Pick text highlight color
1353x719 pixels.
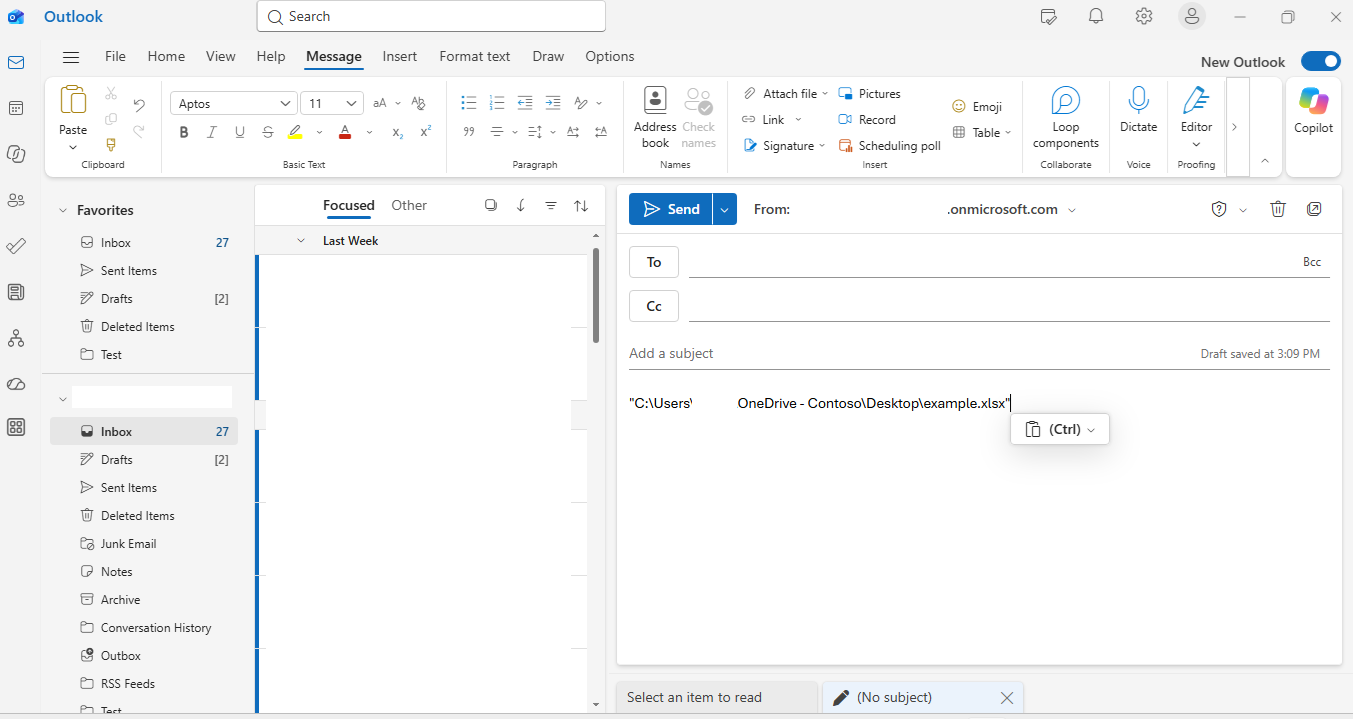(295, 132)
